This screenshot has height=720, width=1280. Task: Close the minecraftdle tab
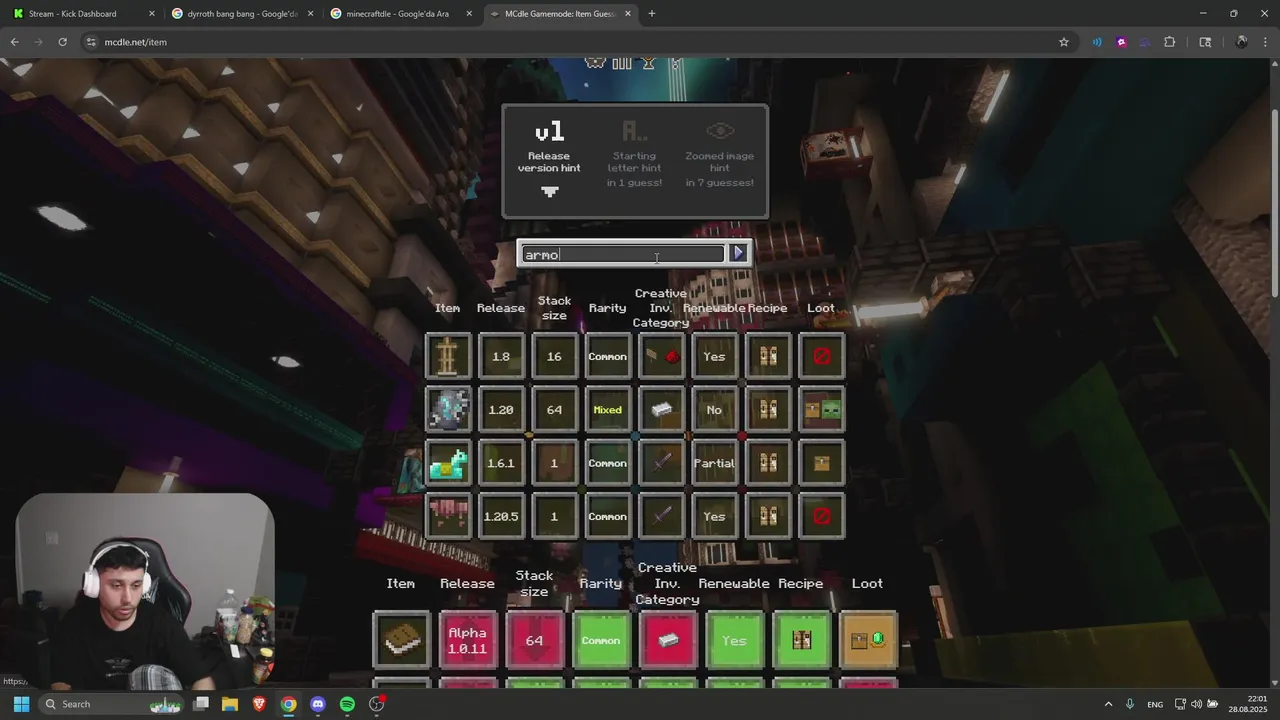coord(469,14)
